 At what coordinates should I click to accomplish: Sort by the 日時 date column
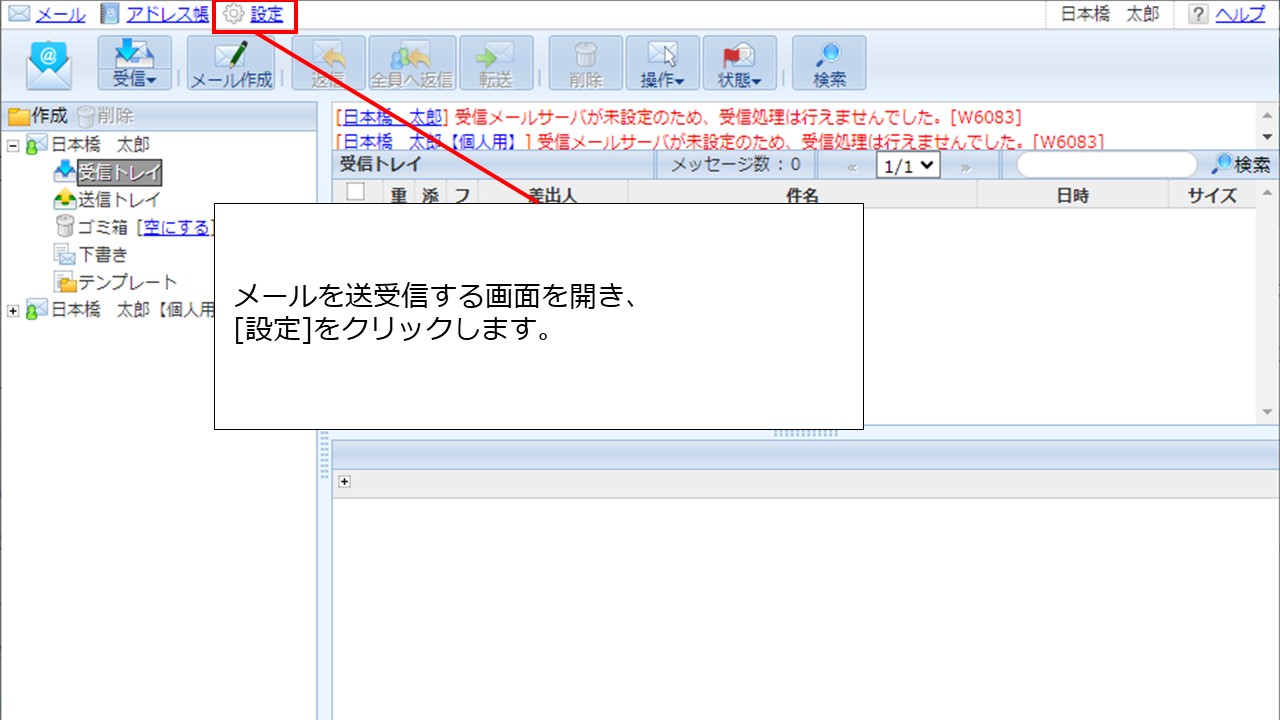1073,195
